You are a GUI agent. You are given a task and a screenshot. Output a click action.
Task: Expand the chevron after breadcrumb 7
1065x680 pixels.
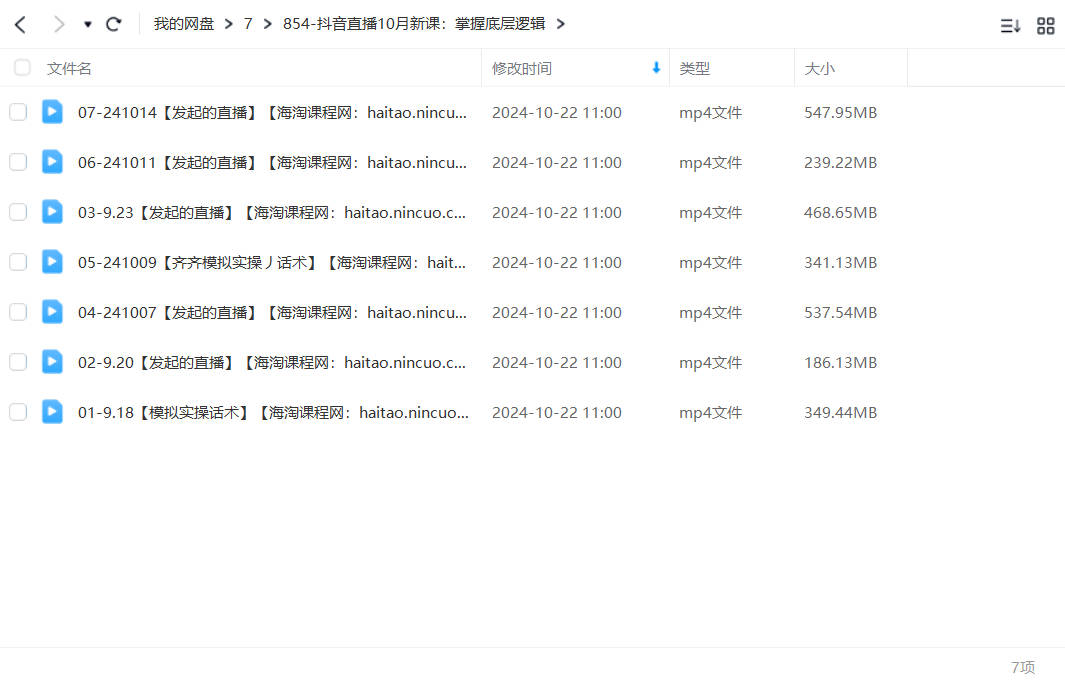click(268, 24)
